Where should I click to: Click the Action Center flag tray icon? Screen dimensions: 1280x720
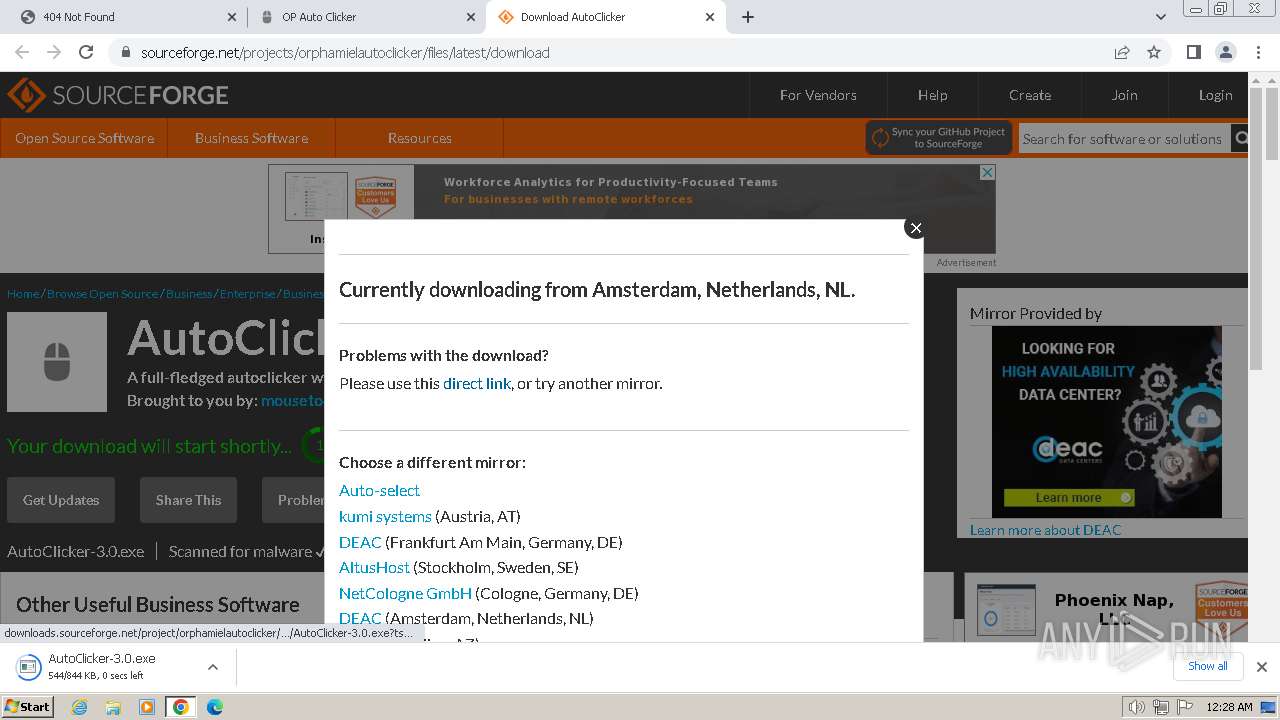[x=1183, y=707]
